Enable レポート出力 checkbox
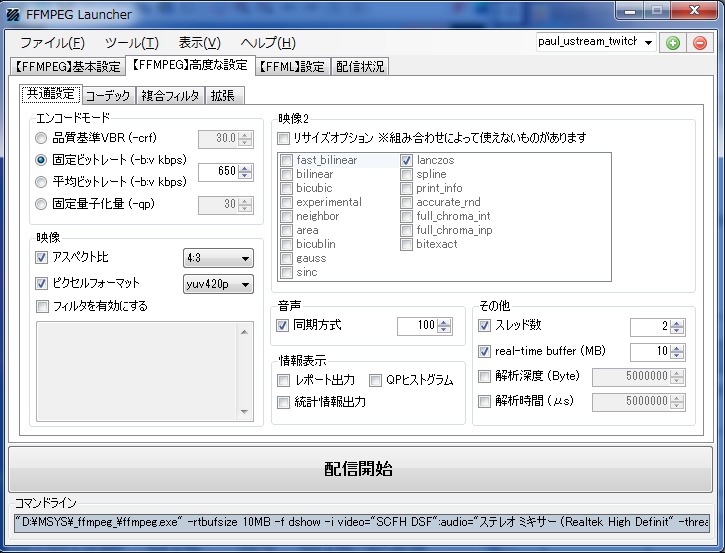The height and width of the screenshot is (553, 725). coord(283,381)
